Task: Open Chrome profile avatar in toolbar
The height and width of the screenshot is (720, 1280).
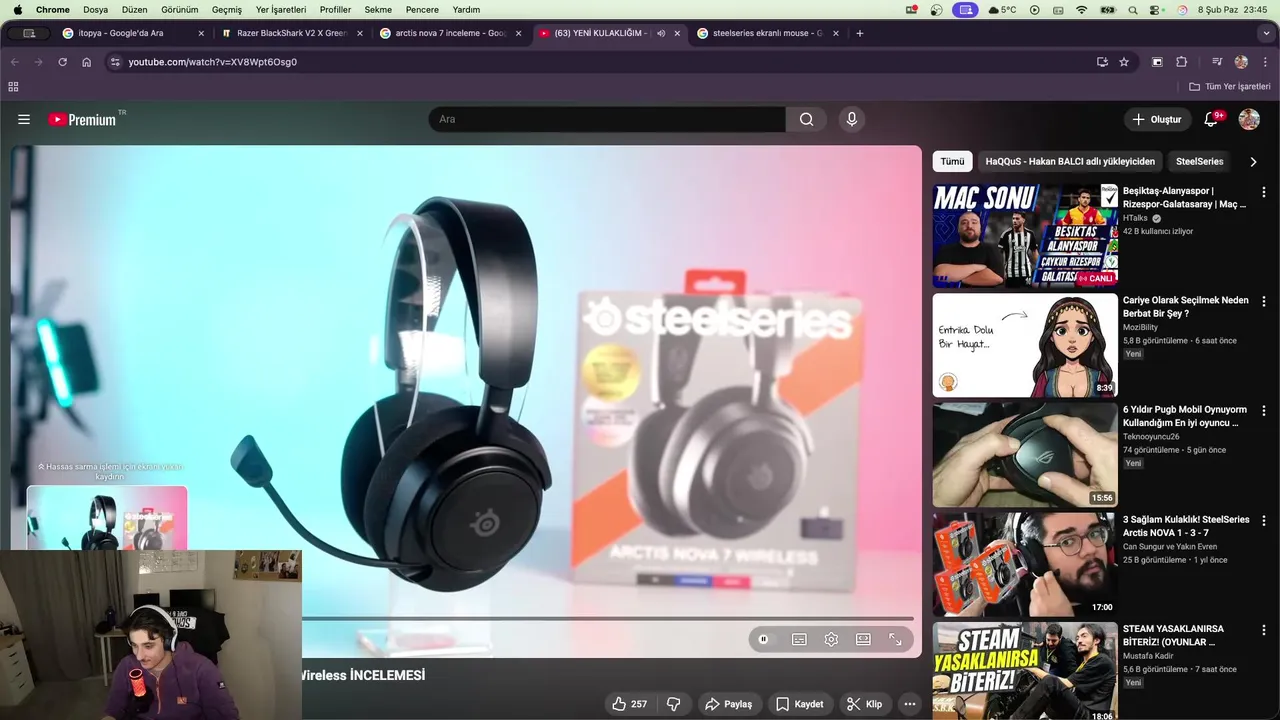Action: (1241, 62)
